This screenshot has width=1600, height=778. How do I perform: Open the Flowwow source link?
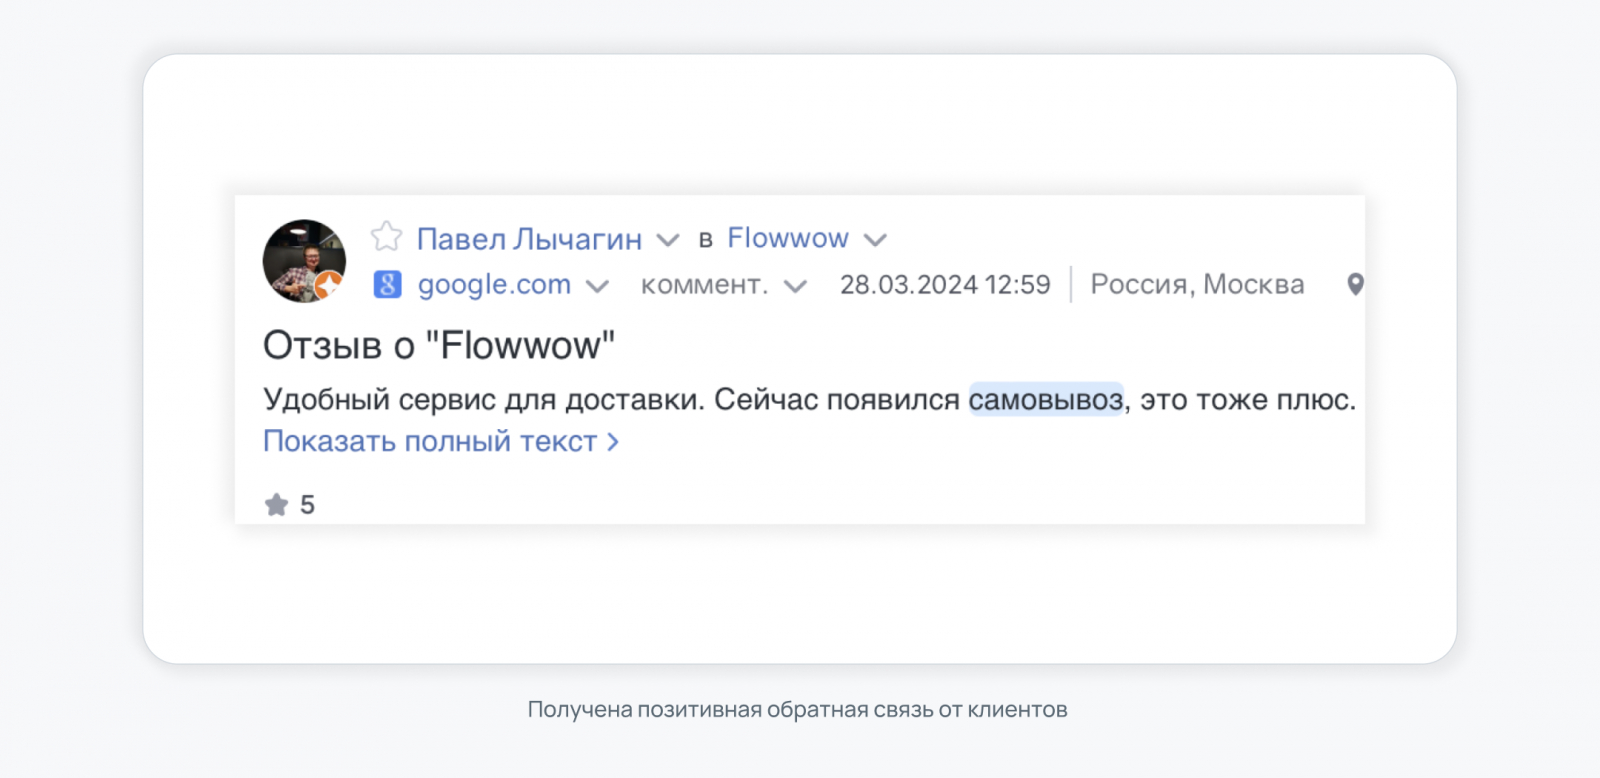787,238
